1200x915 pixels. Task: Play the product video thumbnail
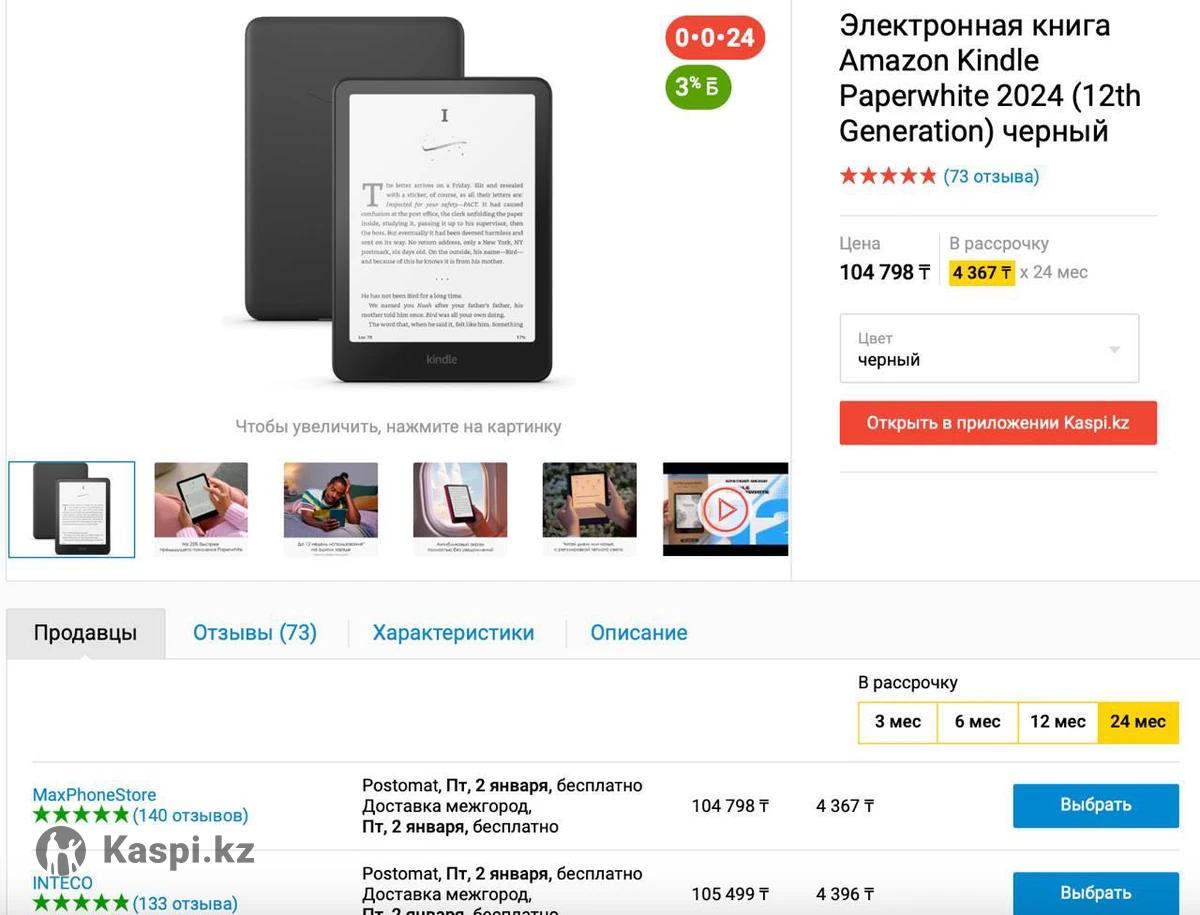[725, 509]
